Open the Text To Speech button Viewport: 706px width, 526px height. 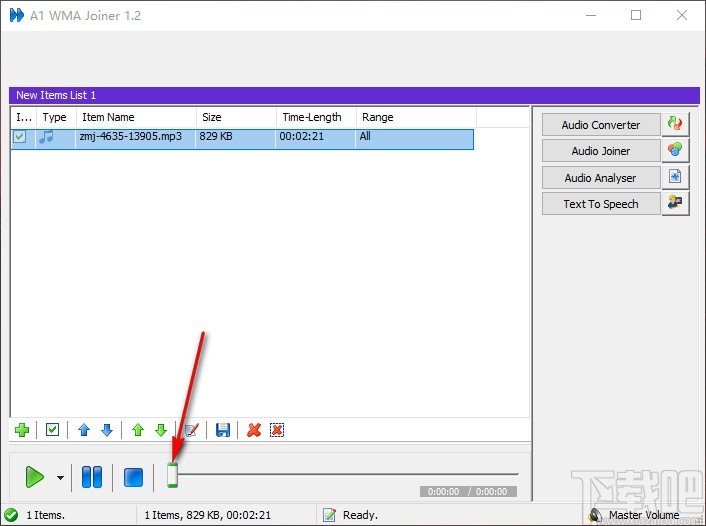click(601, 204)
